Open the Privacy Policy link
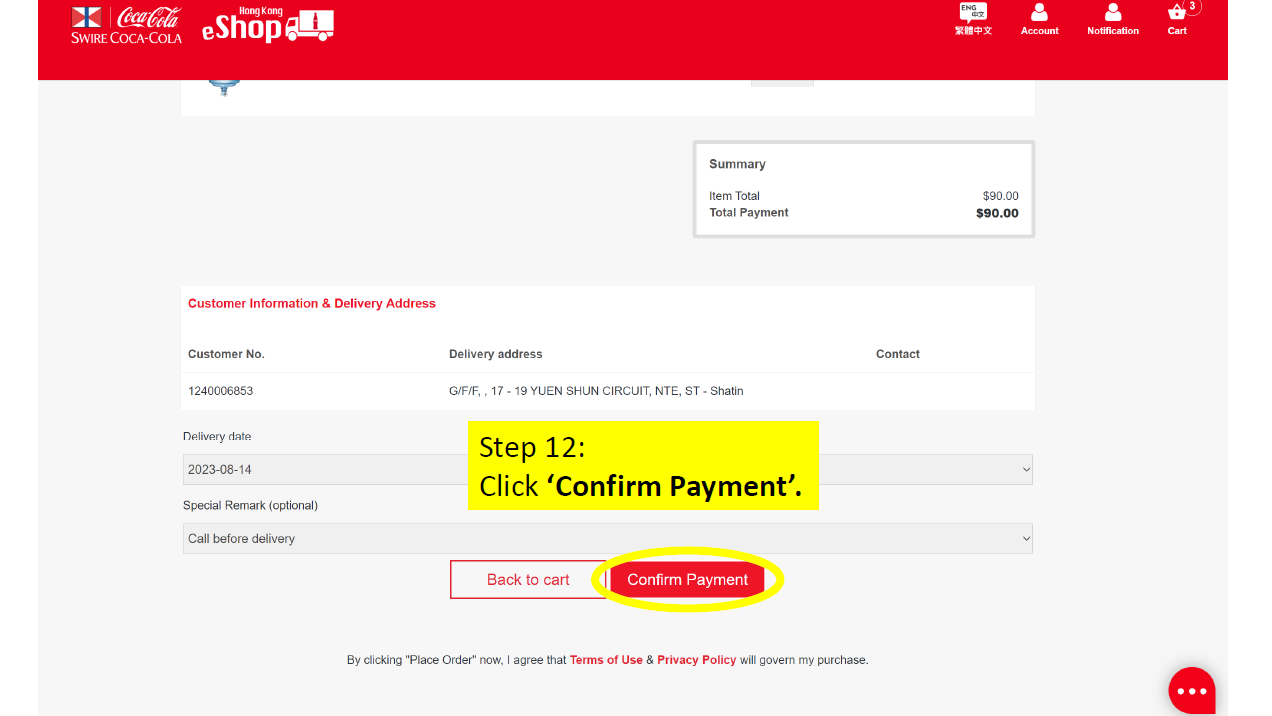The width and height of the screenshot is (1272, 716). (x=696, y=660)
